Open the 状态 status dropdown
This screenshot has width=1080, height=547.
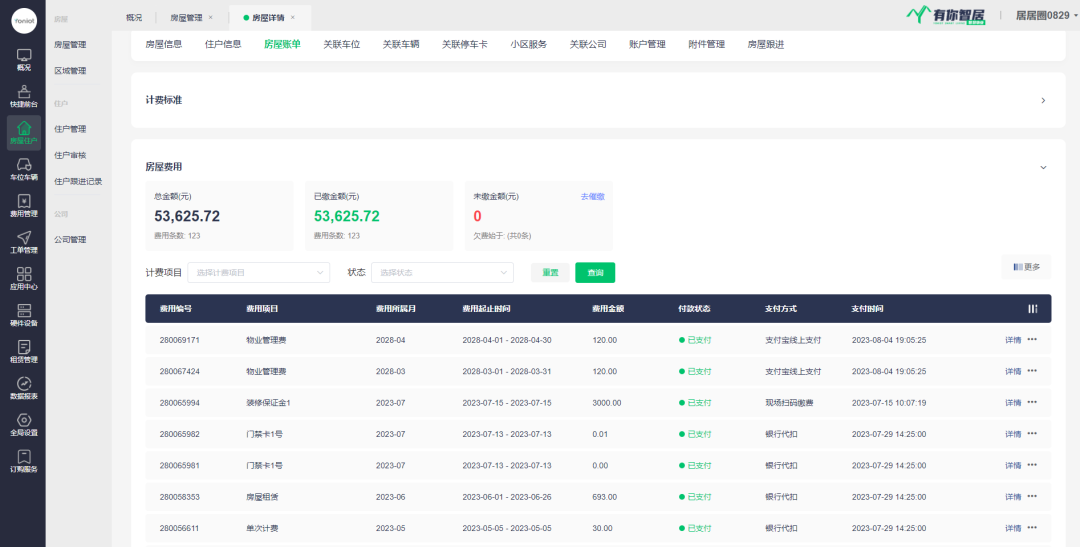coord(441,272)
